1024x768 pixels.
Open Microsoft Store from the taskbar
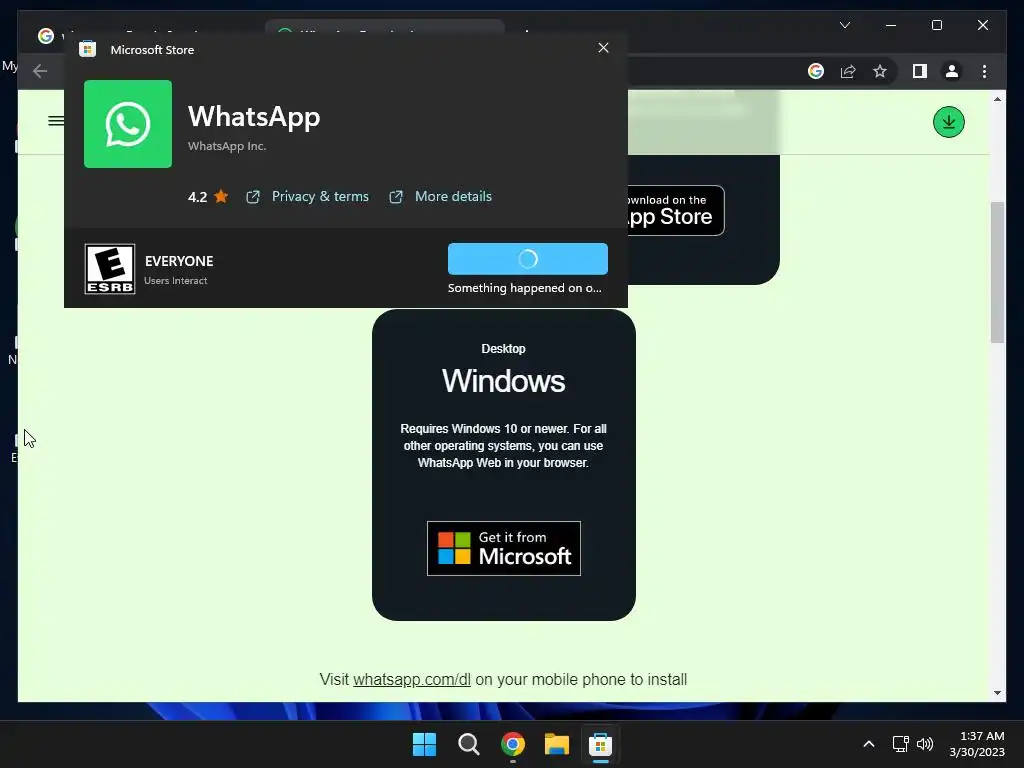[x=600, y=744]
